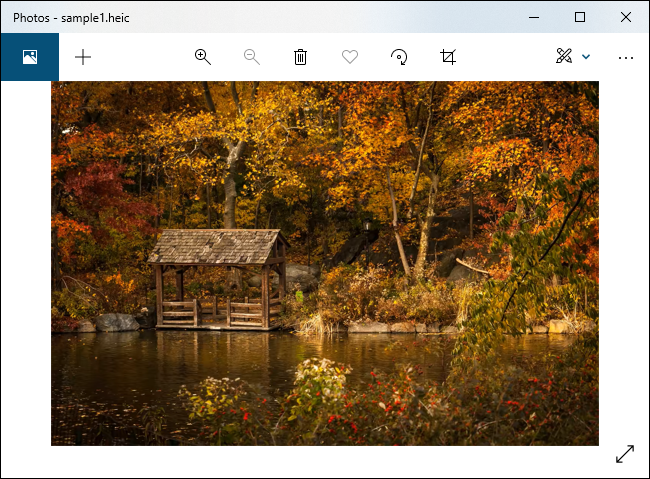This screenshot has width=650, height=479.
Task: Close the Photos window
Action: click(x=626, y=17)
